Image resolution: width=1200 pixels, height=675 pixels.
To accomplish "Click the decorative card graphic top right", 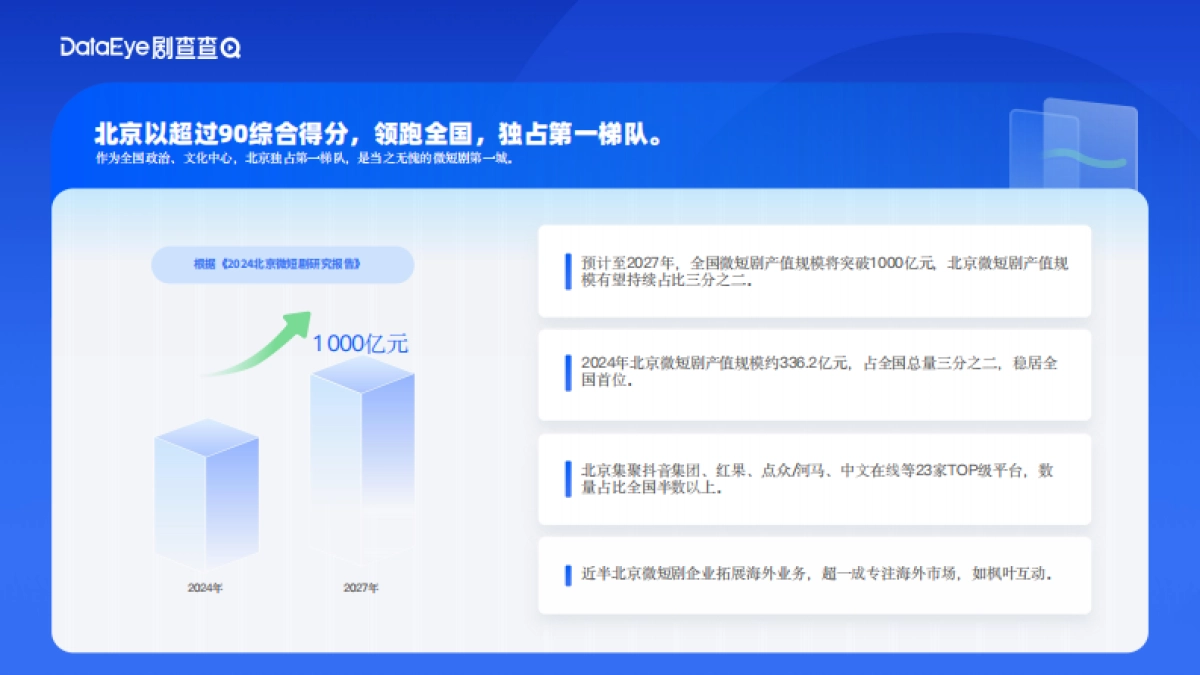I will tap(1072, 143).
